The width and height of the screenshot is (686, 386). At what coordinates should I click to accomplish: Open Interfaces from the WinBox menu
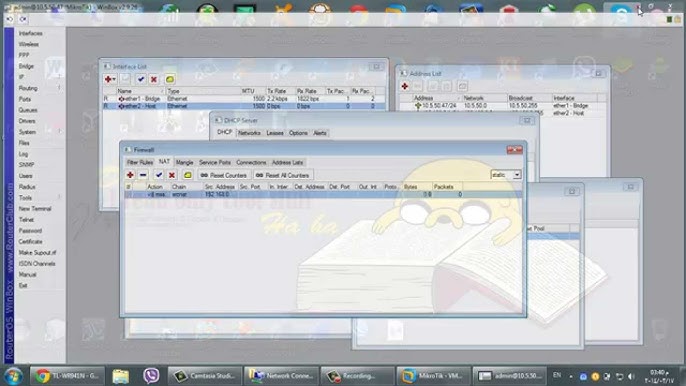[31, 33]
